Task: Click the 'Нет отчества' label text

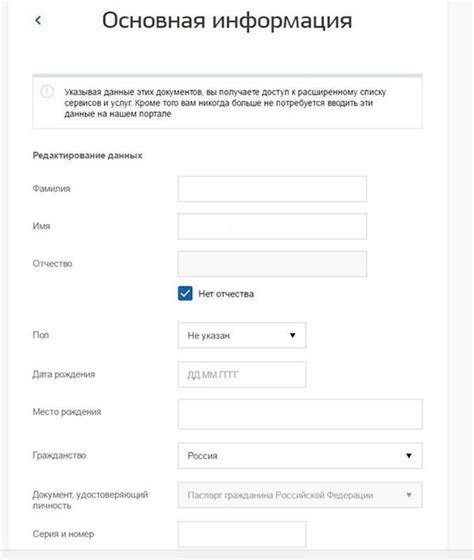Action: [226, 294]
